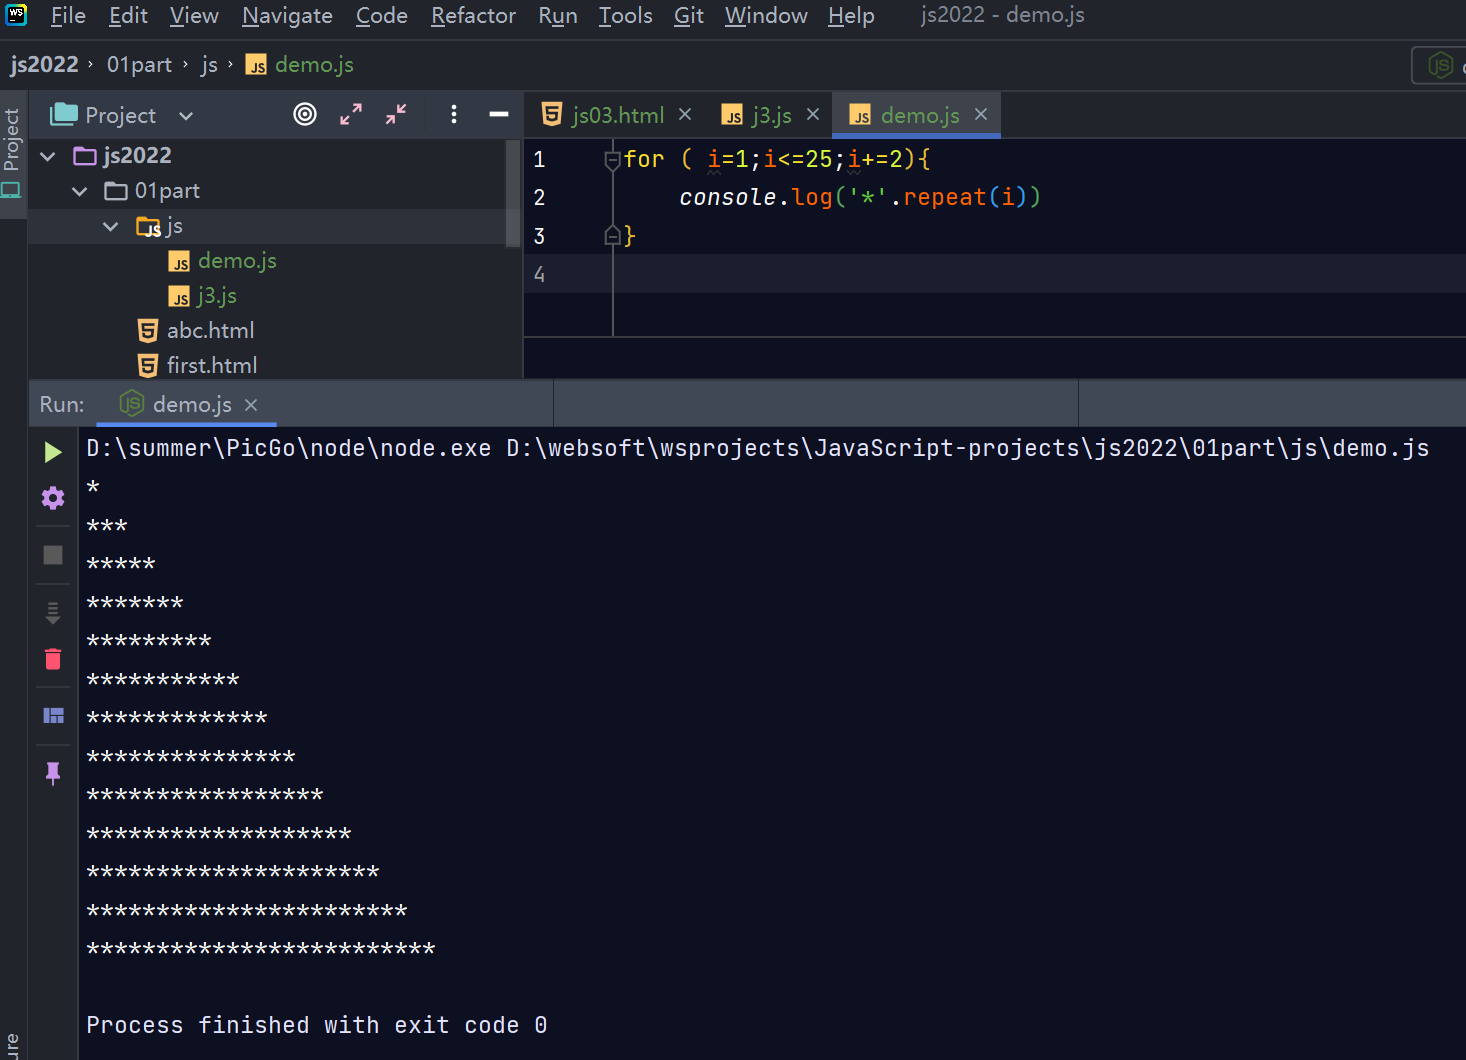Open run configuration gear settings icon
Screen dimensions: 1466x1060
pyautogui.click(x=53, y=498)
